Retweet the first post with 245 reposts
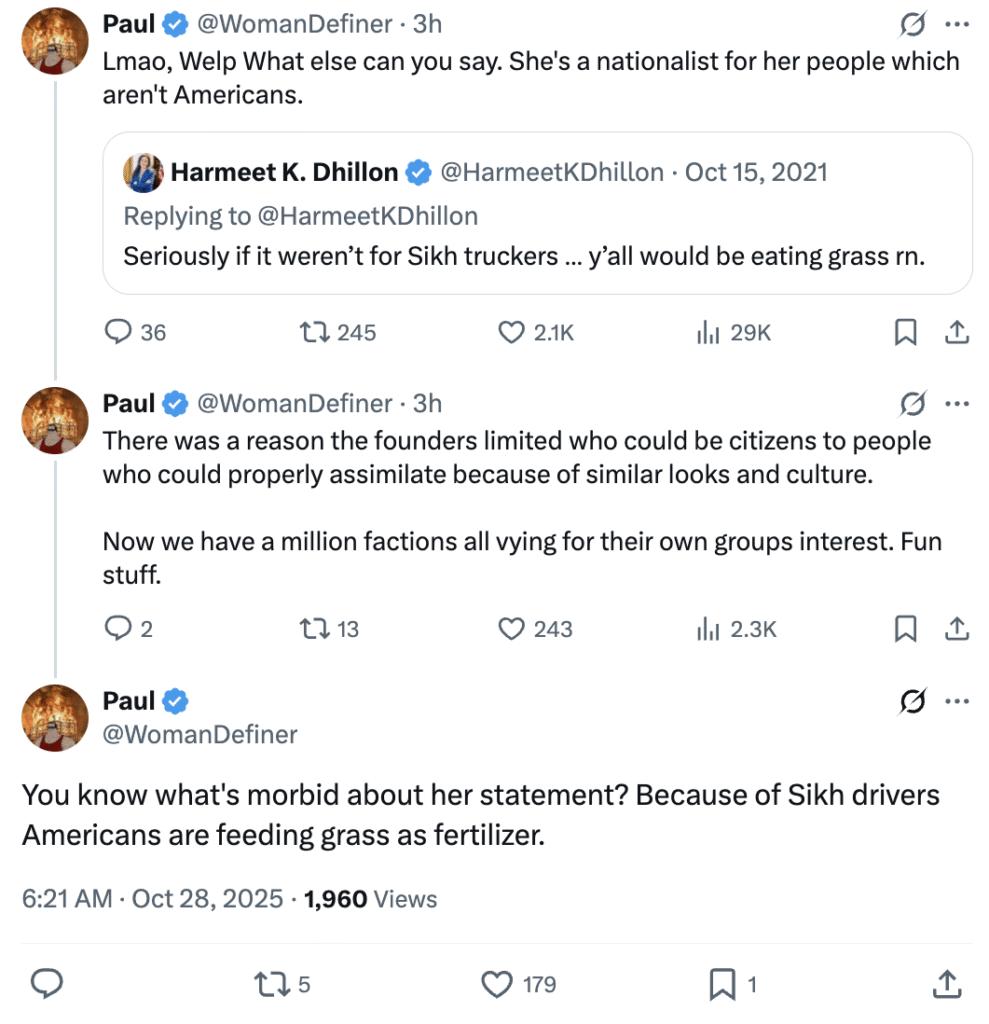 point(315,332)
